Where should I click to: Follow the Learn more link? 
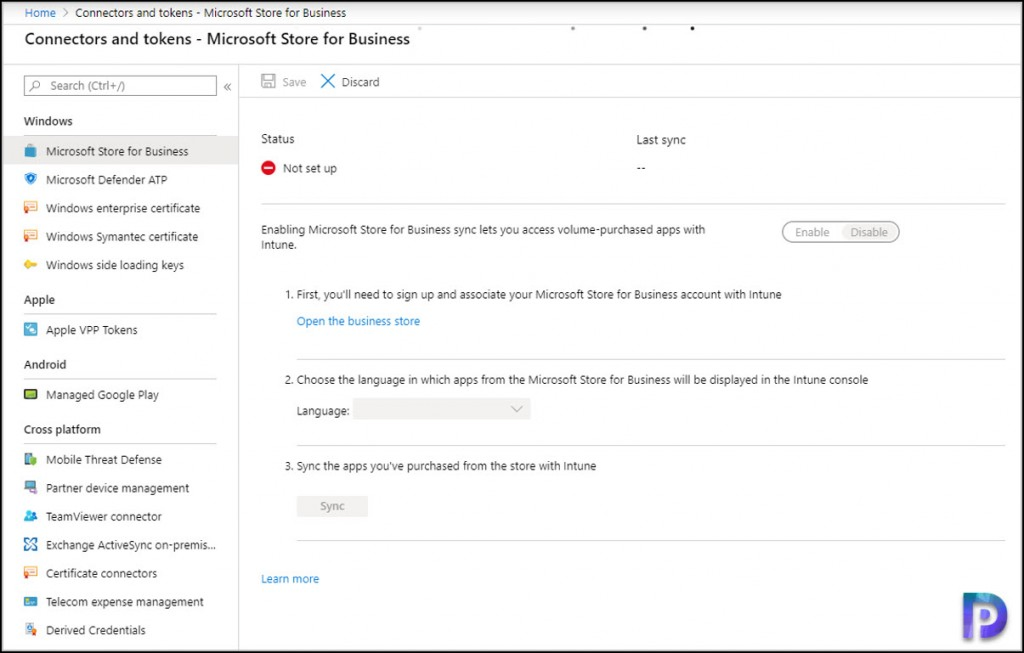[290, 579]
